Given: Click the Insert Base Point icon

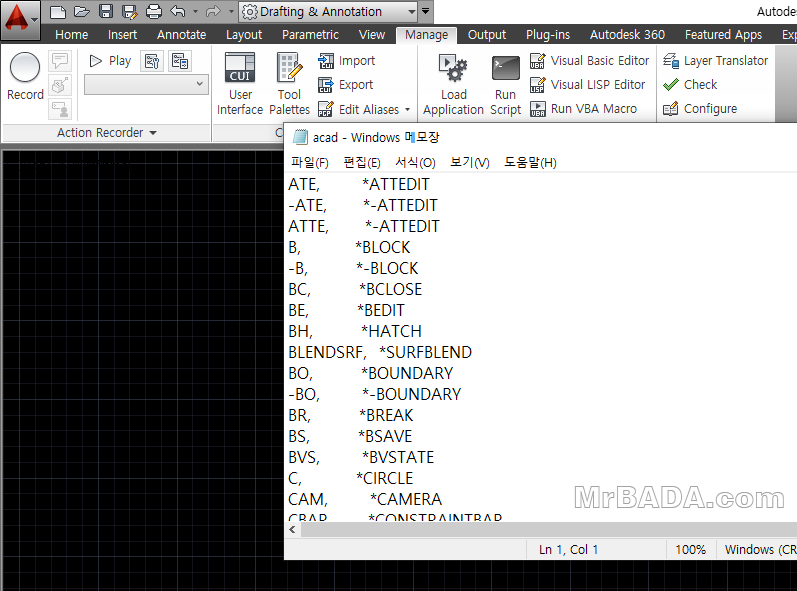Looking at the screenshot, I should pyautogui.click(x=60, y=85).
